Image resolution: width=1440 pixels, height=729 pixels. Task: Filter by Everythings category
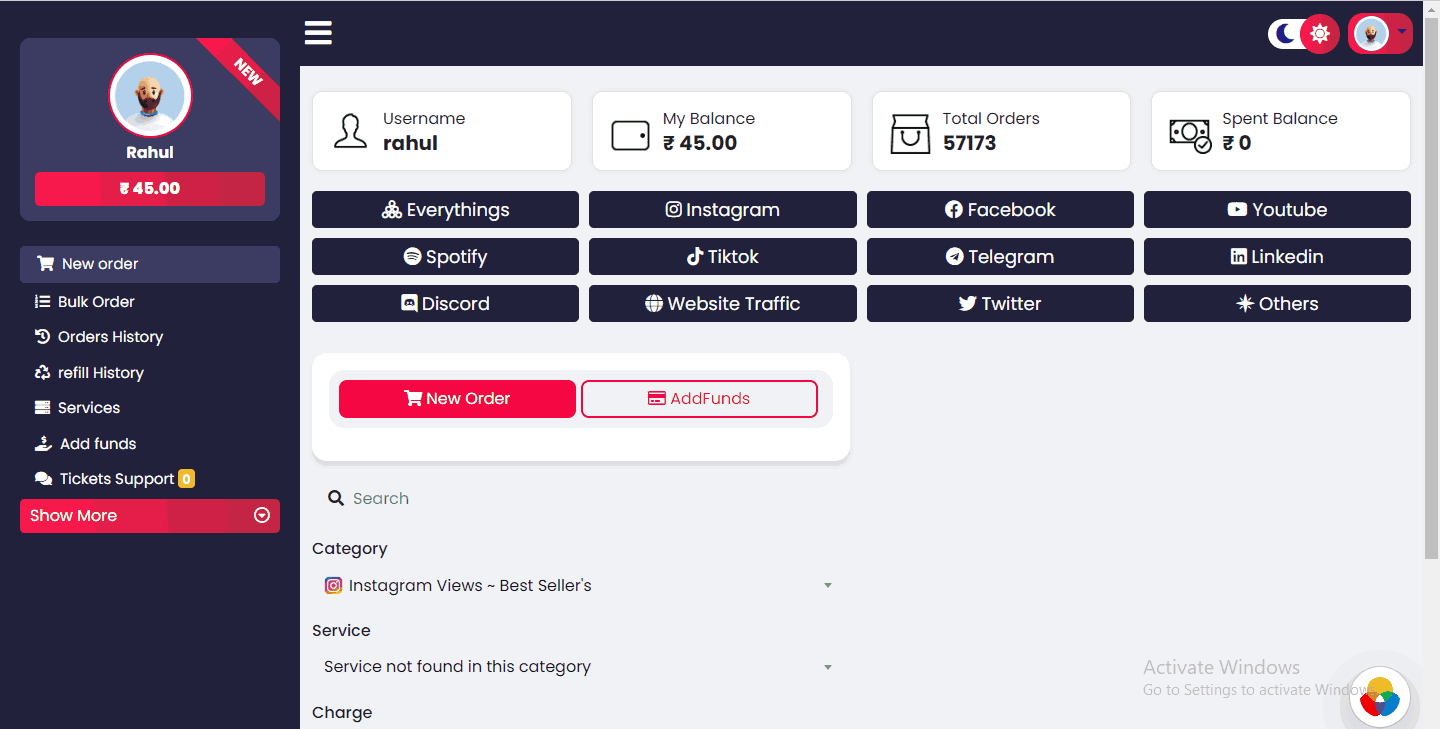pyautogui.click(x=445, y=210)
